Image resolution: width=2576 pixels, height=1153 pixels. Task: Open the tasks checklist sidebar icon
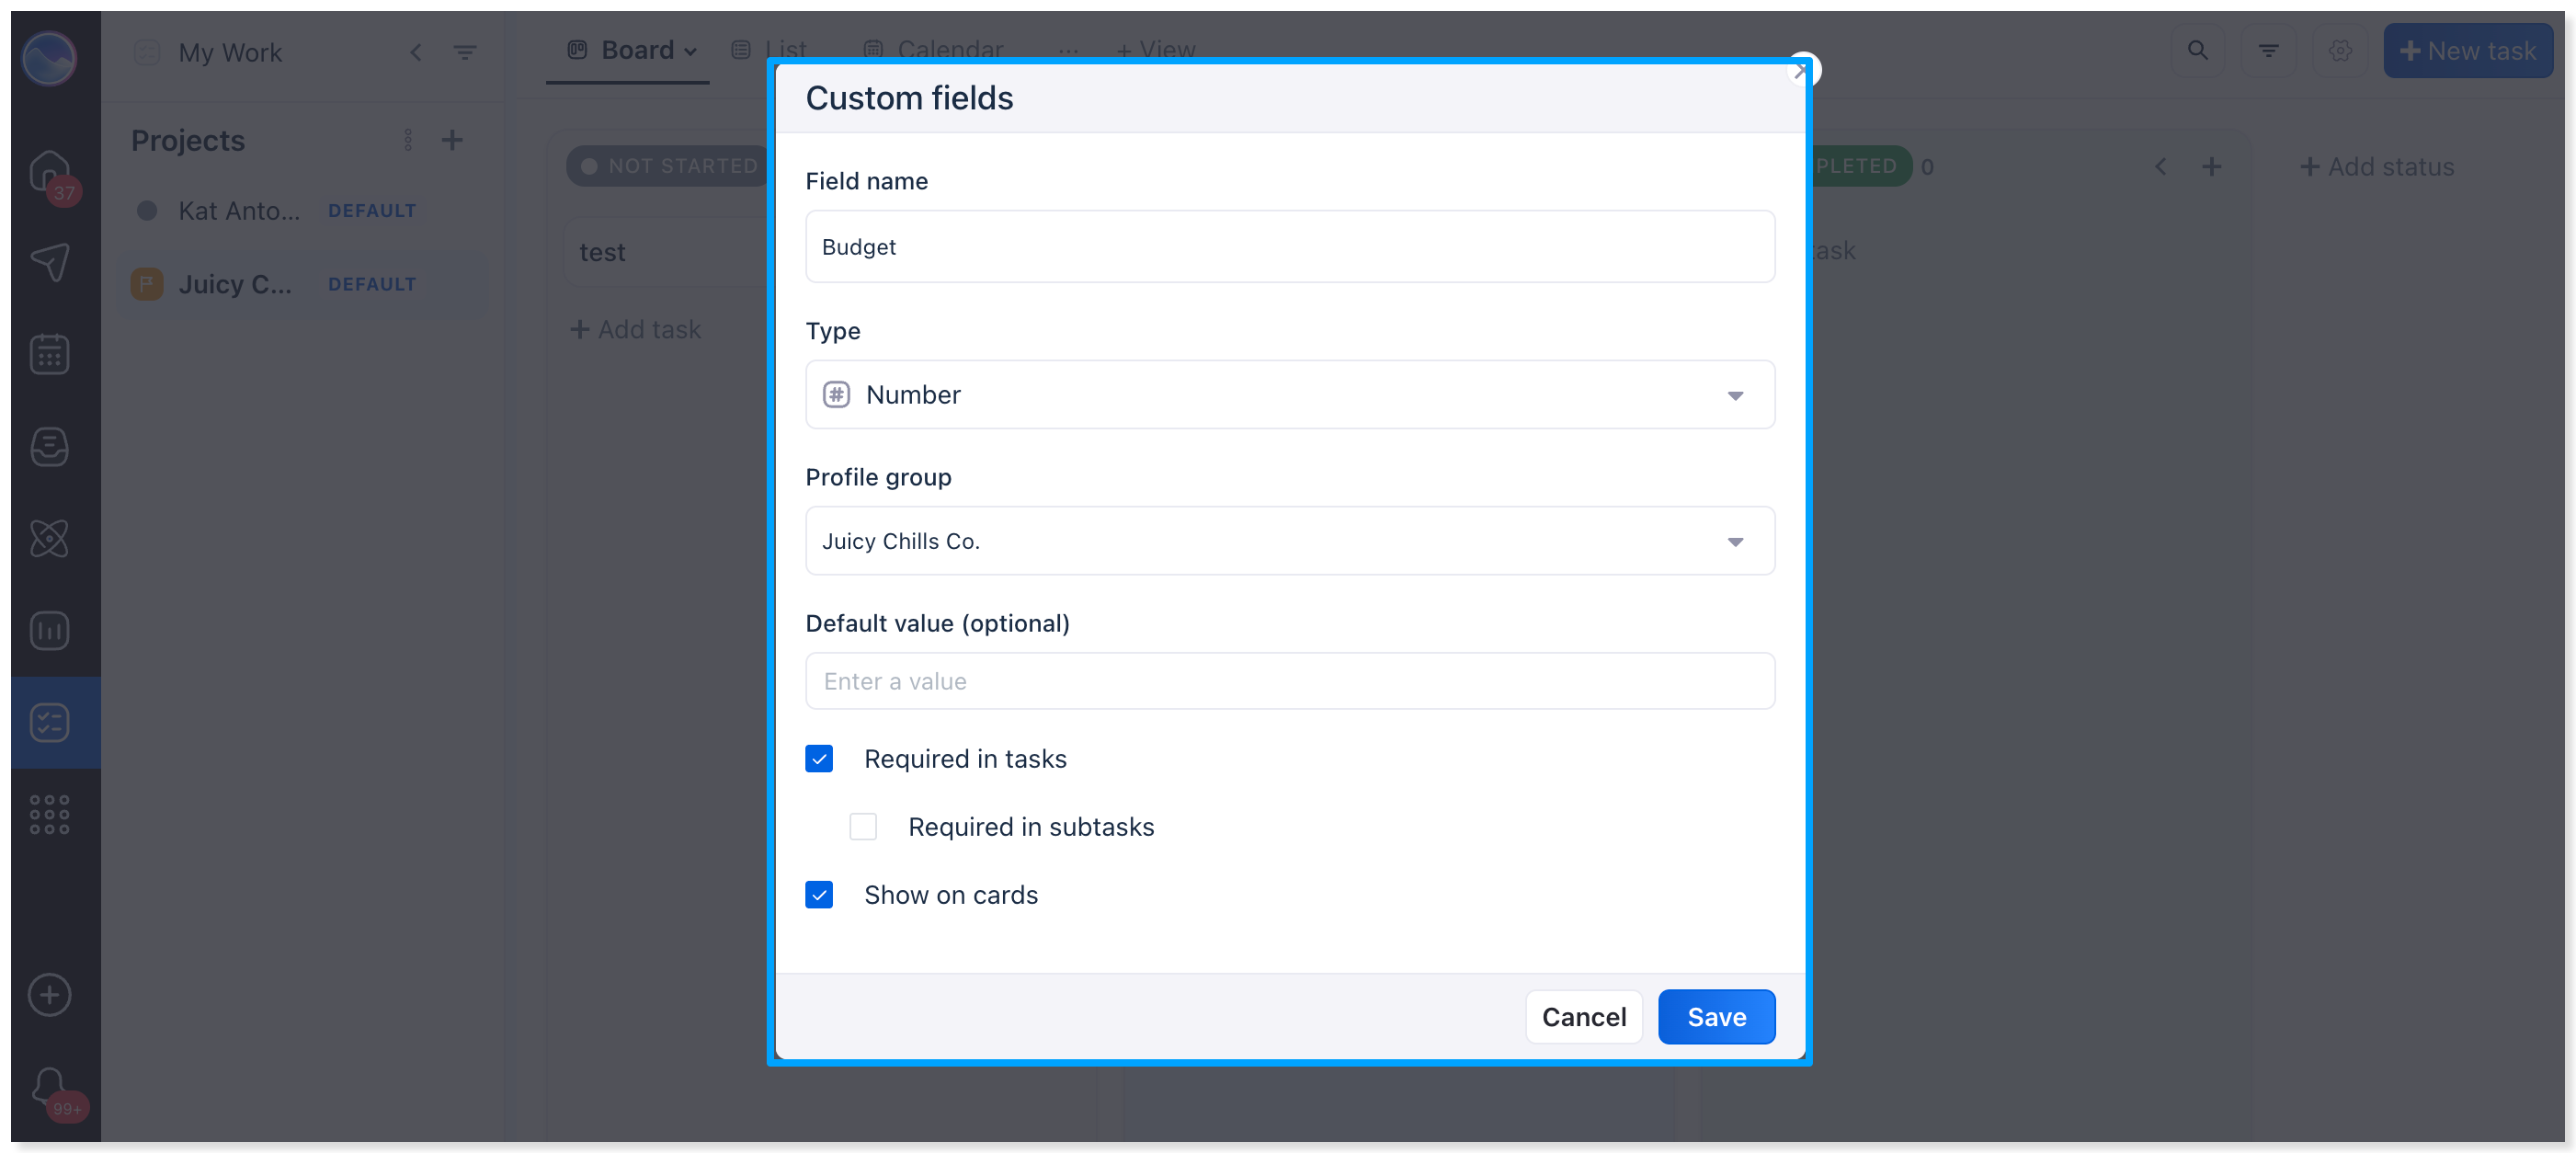[49, 722]
